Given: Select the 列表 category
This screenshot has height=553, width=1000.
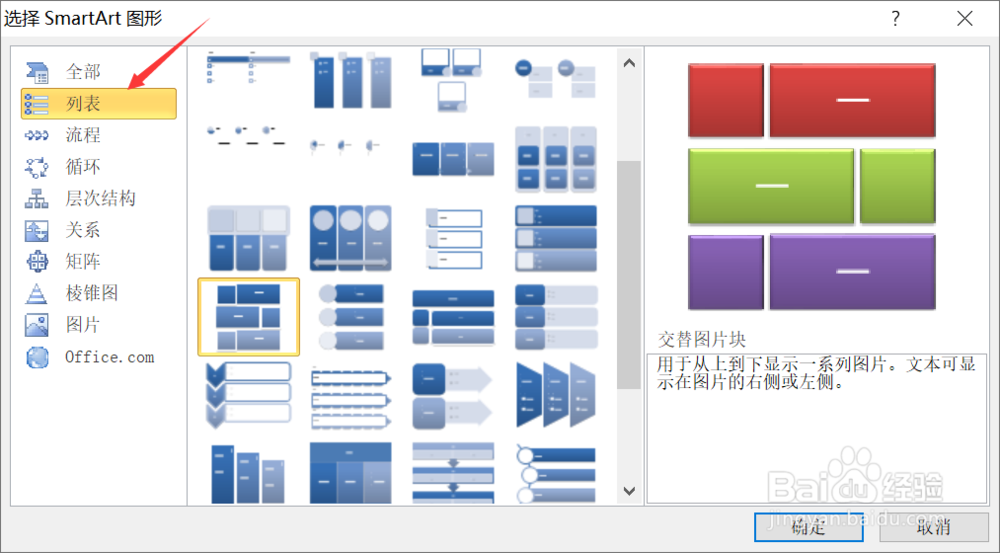Looking at the screenshot, I should pyautogui.click(x=99, y=103).
